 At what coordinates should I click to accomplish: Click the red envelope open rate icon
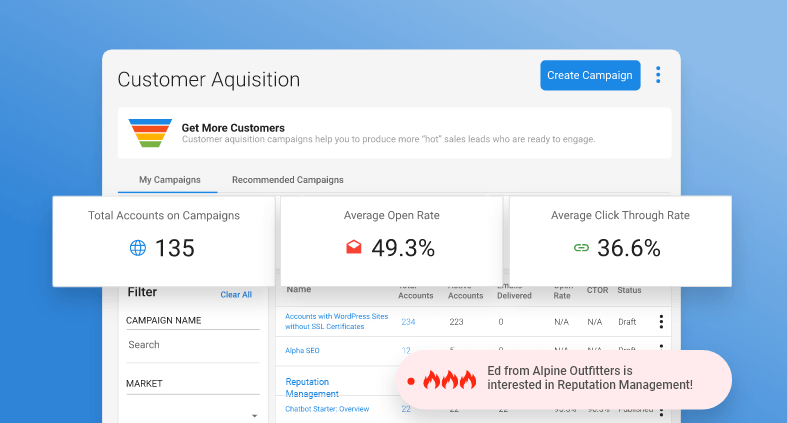[x=354, y=248]
